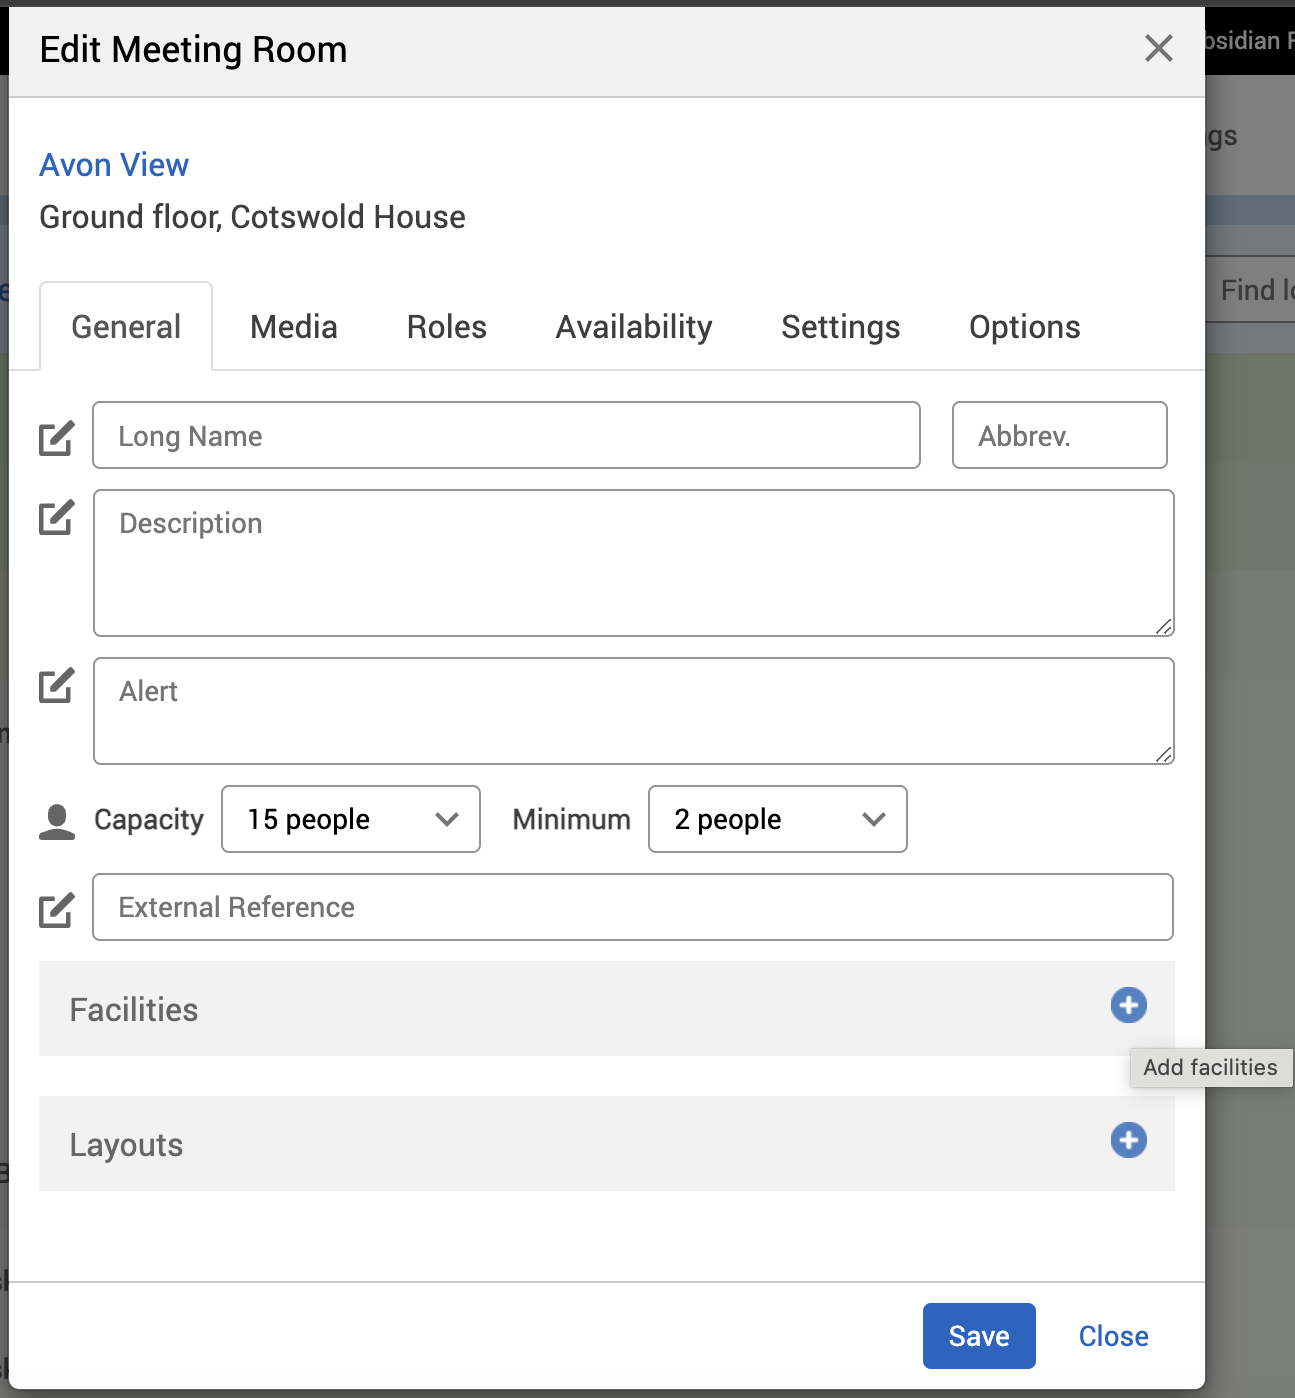Open the Minimum dropdown showing 2 people
The height and width of the screenshot is (1398, 1295).
click(777, 819)
